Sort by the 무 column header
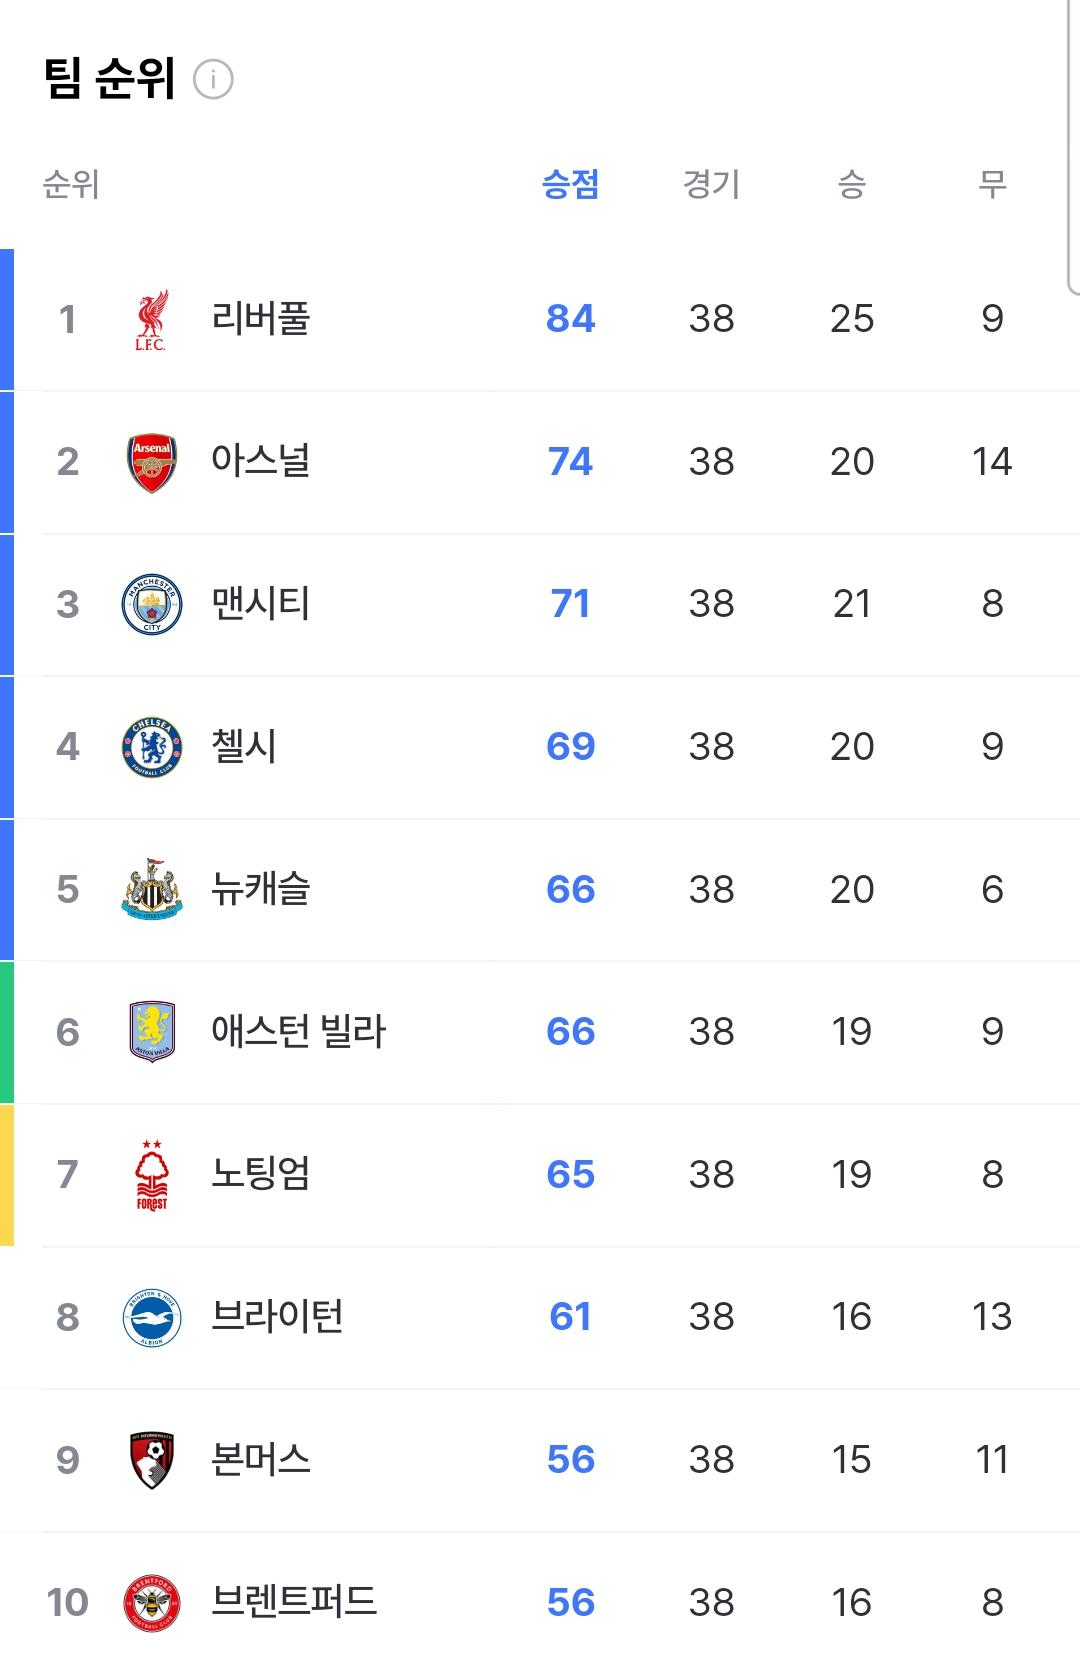The image size is (1080, 1660). [992, 184]
